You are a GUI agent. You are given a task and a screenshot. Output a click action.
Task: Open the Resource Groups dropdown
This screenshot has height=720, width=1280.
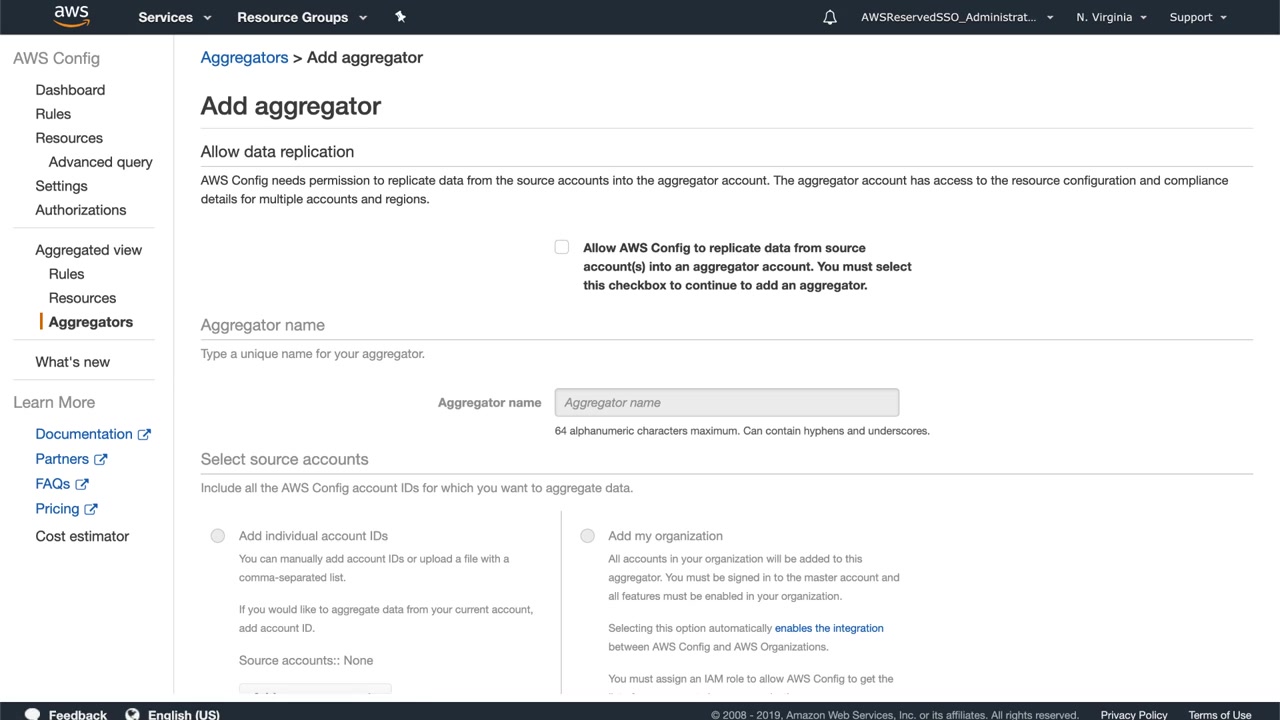[x=302, y=17]
